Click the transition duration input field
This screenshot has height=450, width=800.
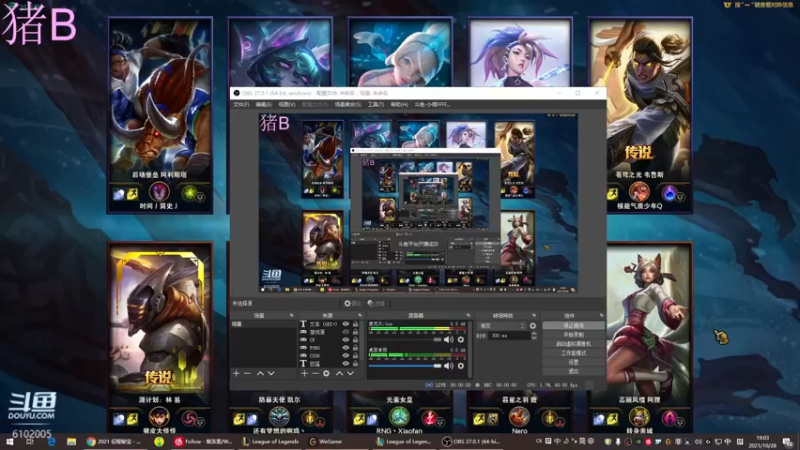(509, 336)
